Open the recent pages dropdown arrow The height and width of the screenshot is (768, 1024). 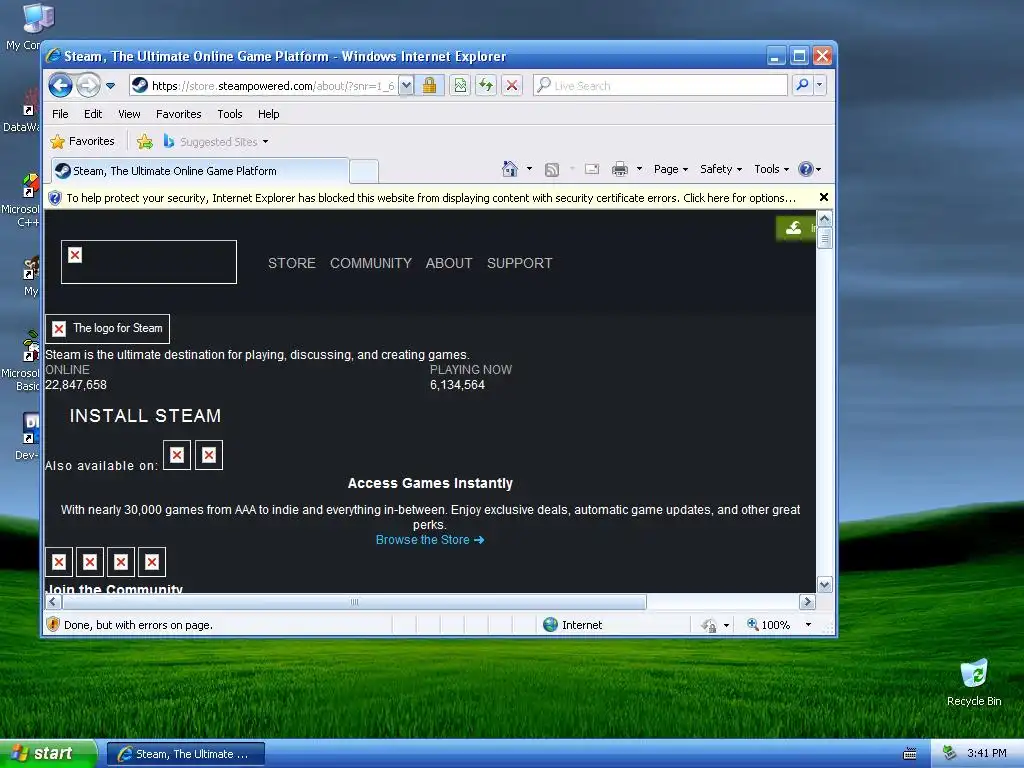110,86
